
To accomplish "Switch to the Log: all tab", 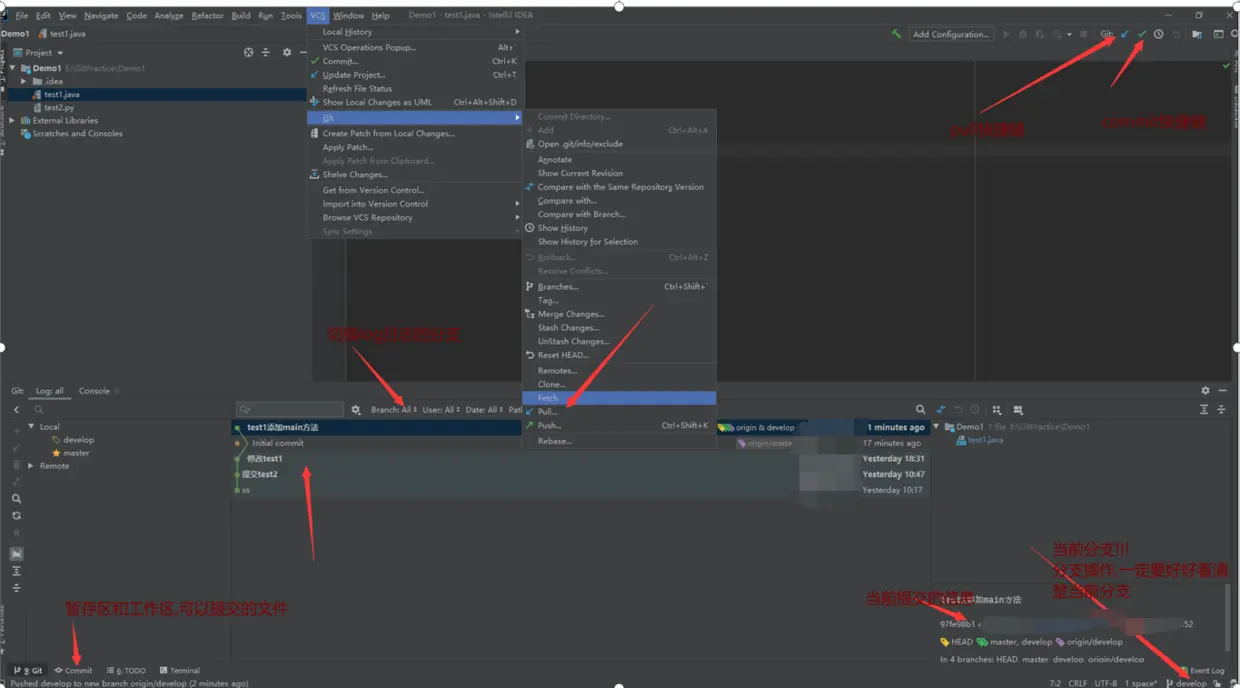I will click(x=49, y=391).
